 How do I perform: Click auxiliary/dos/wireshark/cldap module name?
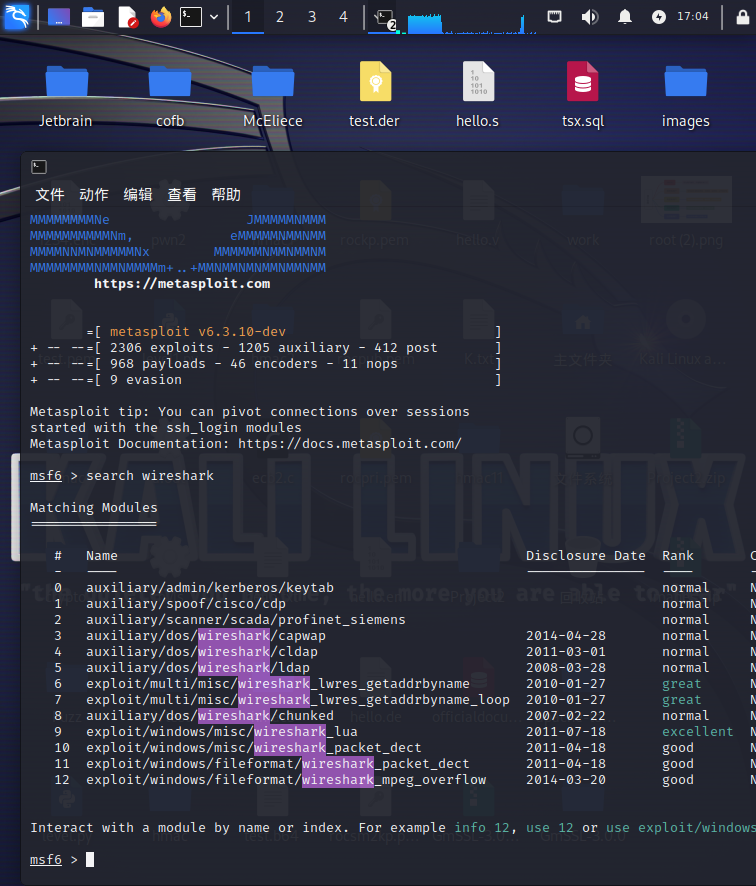click(202, 652)
